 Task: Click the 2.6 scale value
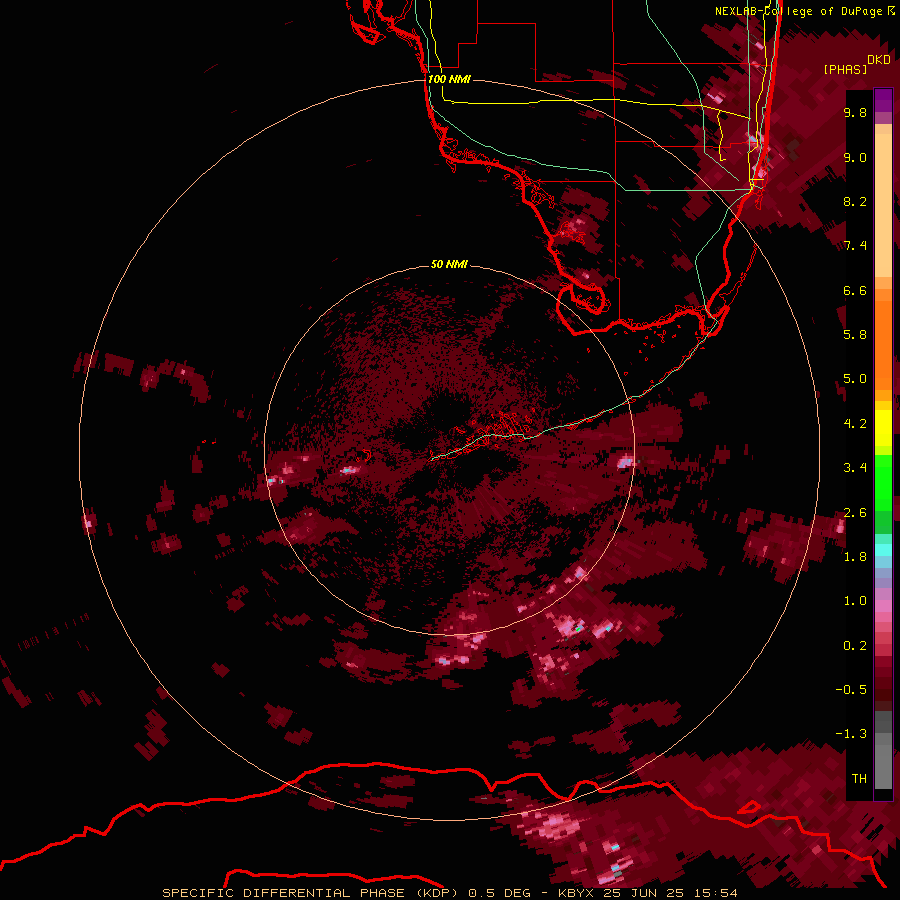(x=855, y=513)
